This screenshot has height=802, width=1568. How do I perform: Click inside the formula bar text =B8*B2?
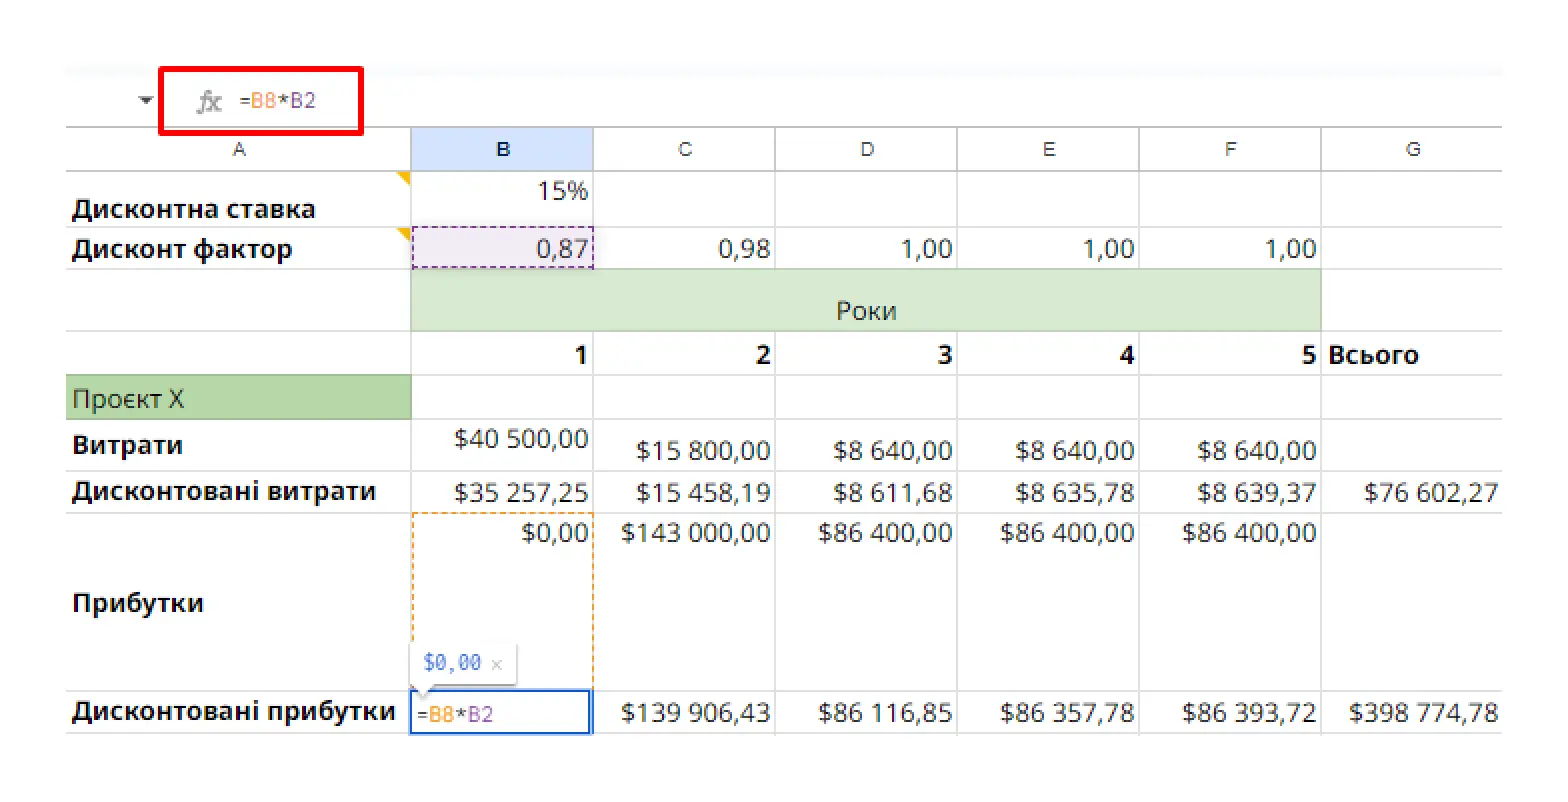[278, 101]
